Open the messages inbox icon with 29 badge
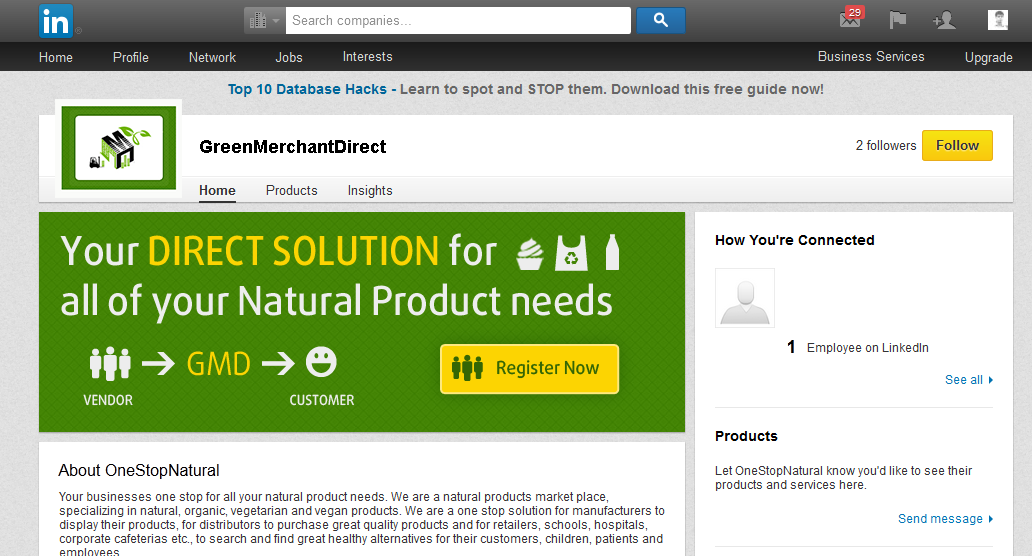The image size is (1032, 556). pos(851,18)
